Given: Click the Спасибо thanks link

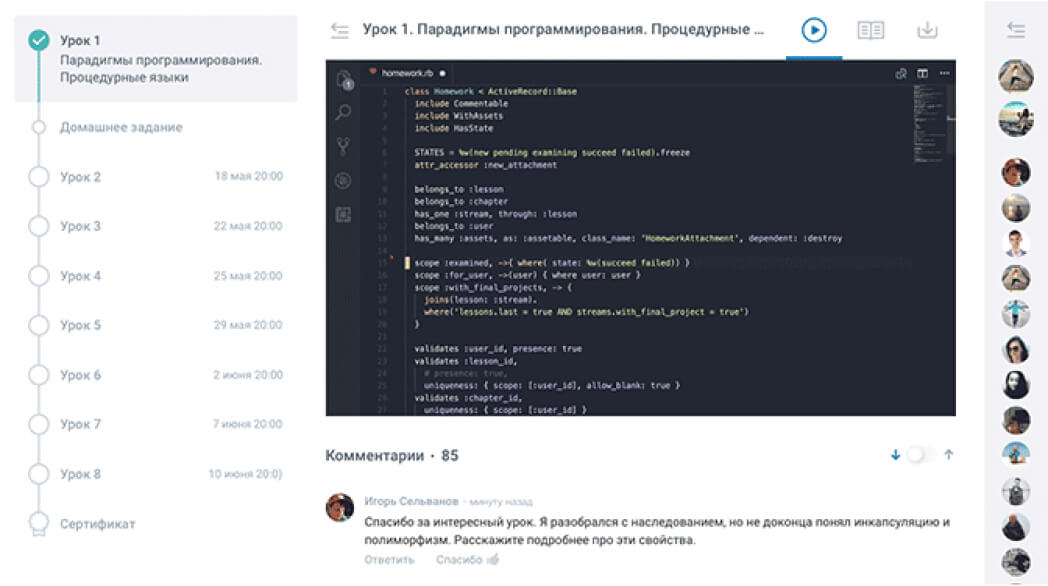Looking at the screenshot, I should click(x=458, y=560).
